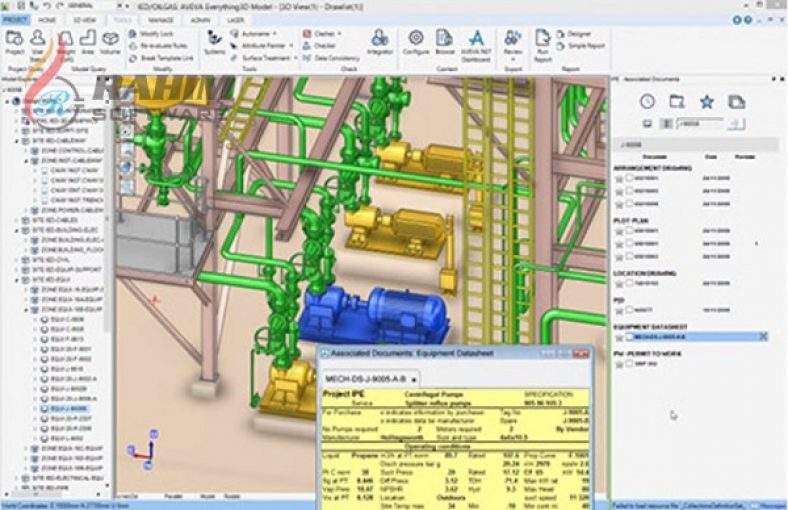Collapse the SITE EQUI tree node
788x510 pixels.
(x=17, y=279)
